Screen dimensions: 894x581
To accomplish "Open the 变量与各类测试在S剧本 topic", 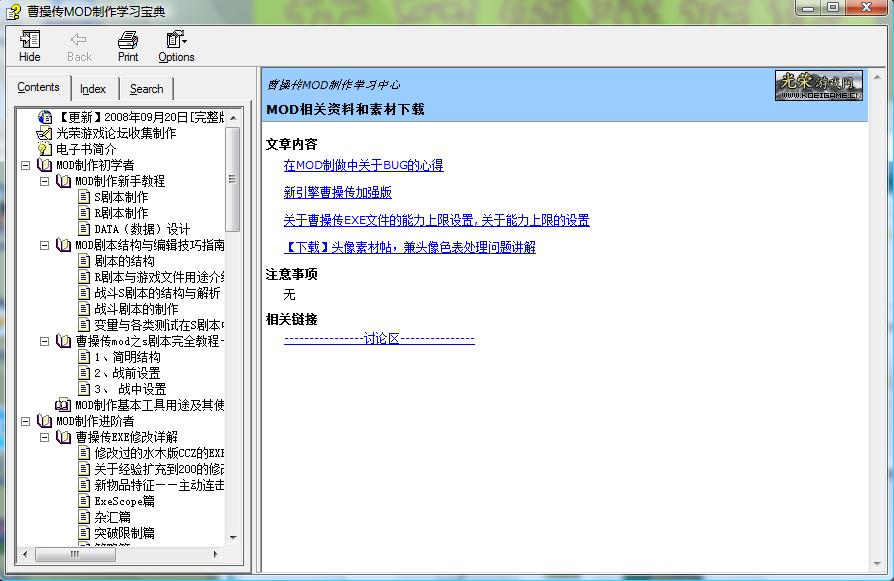I will (x=159, y=325).
